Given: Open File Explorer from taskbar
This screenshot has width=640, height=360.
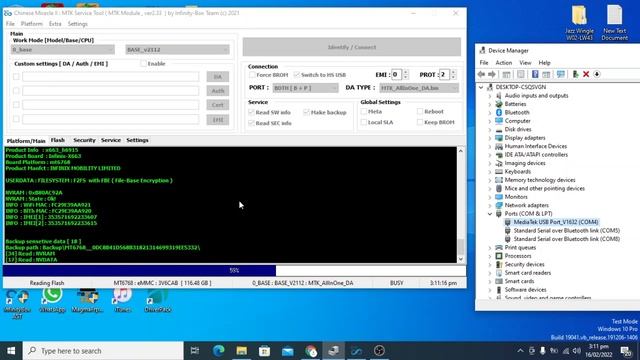Looking at the screenshot, I should point(242,351).
